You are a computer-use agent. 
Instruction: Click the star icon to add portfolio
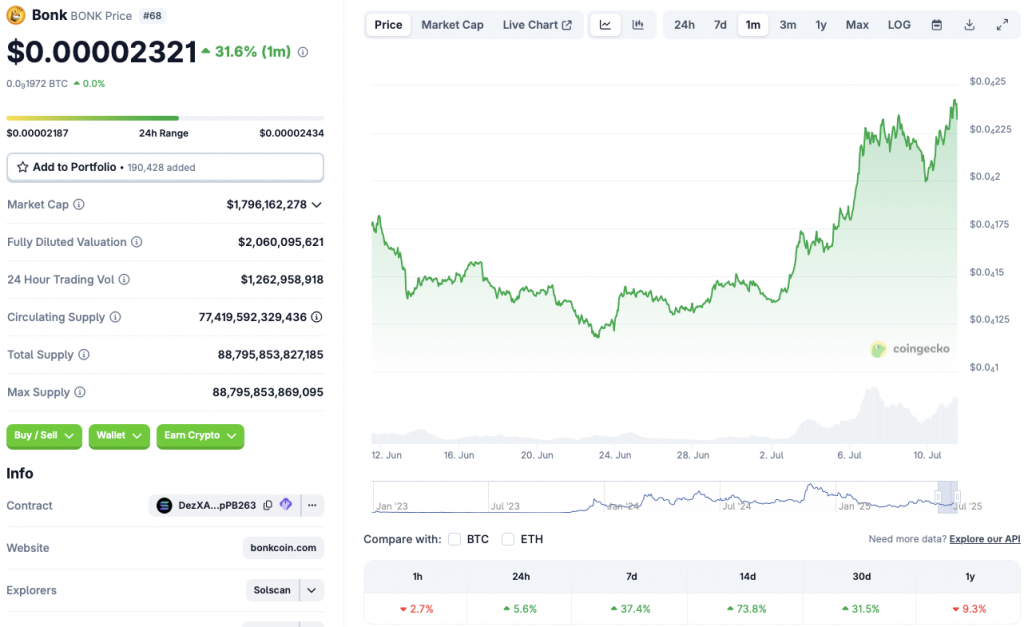pyautogui.click(x=22, y=167)
